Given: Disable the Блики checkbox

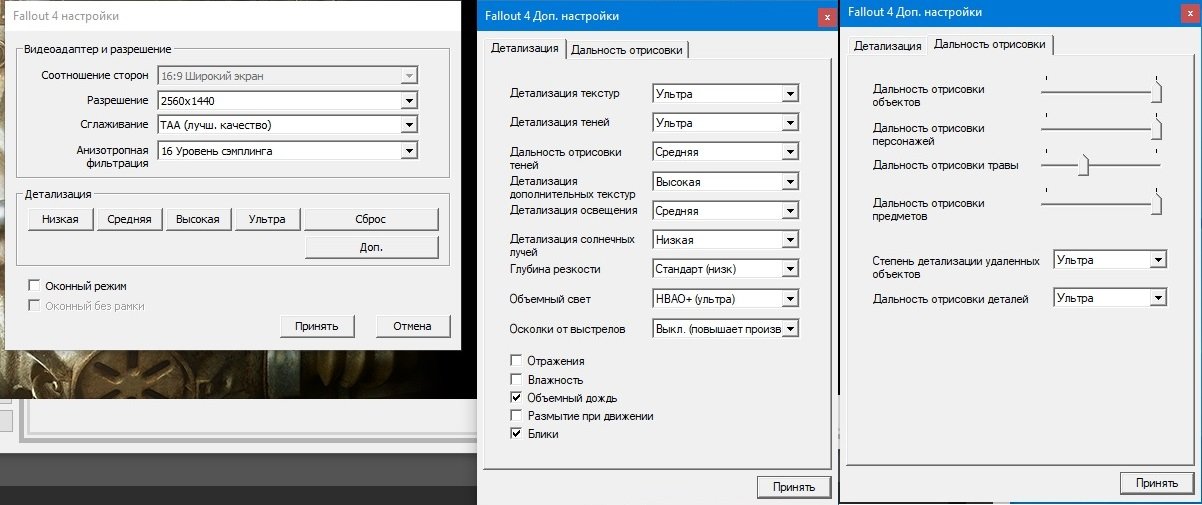Looking at the screenshot, I should (516, 434).
